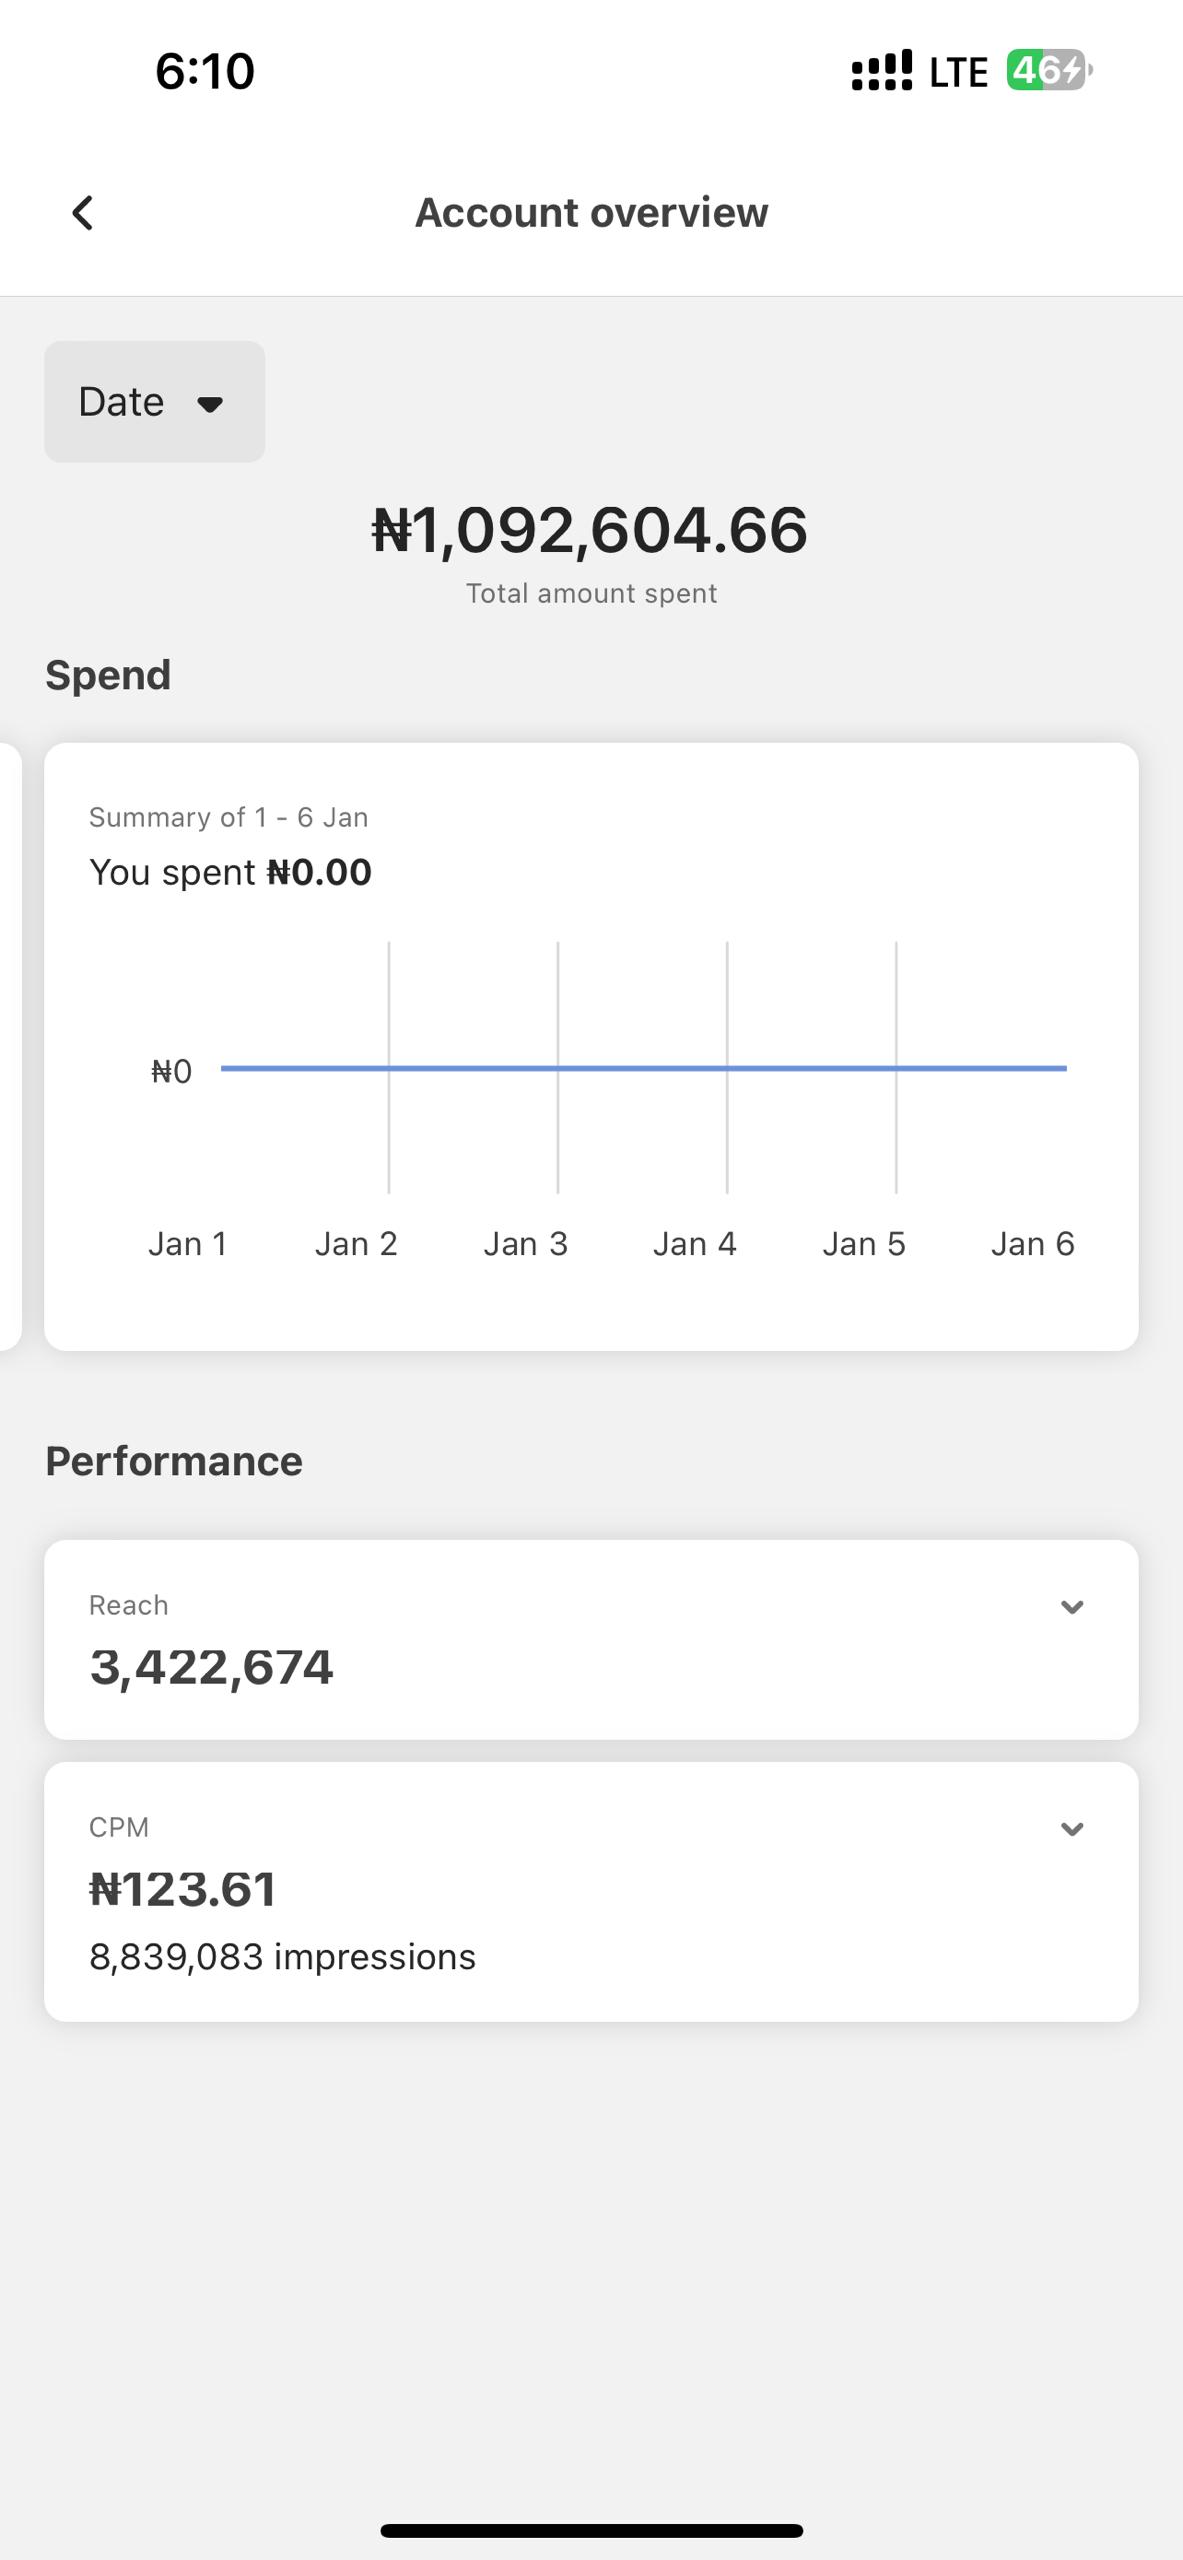
Task: Select Jan 2 on the spend chart
Action: click(357, 1244)
